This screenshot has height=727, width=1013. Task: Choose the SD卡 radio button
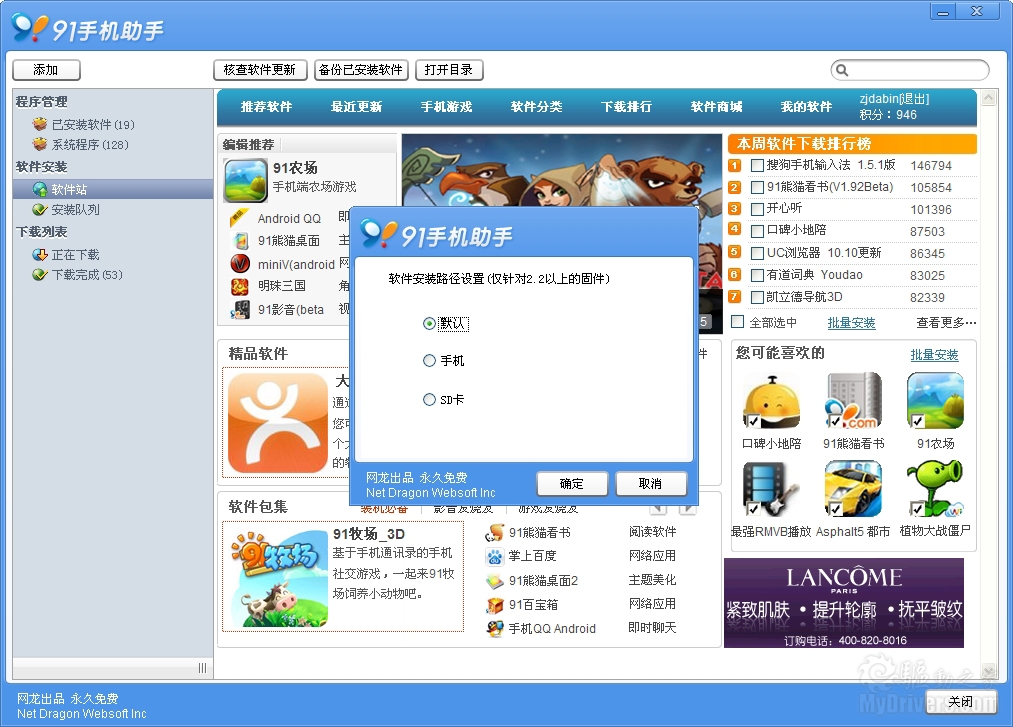click(x=430, y=400)
